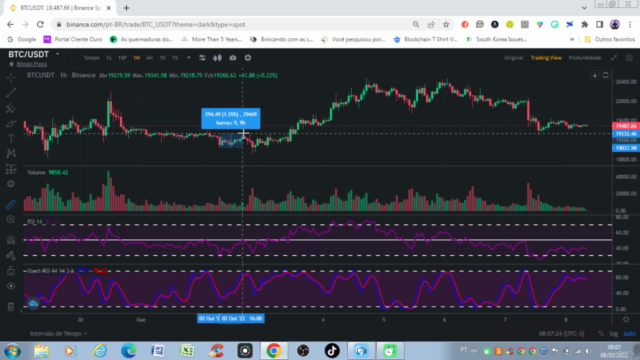This screenshot has height=360, width=640.
Task: Open the Chrome extensions puzzle icon
Action: click(x=584, y=24)
